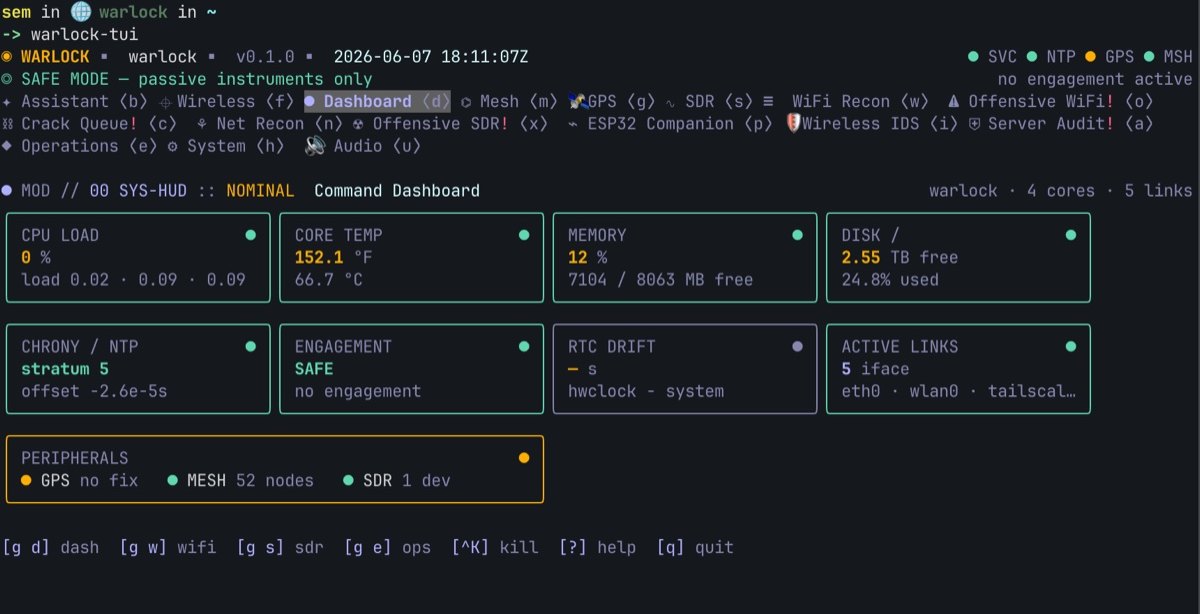Open WiFi Recon module

point(846,101)
